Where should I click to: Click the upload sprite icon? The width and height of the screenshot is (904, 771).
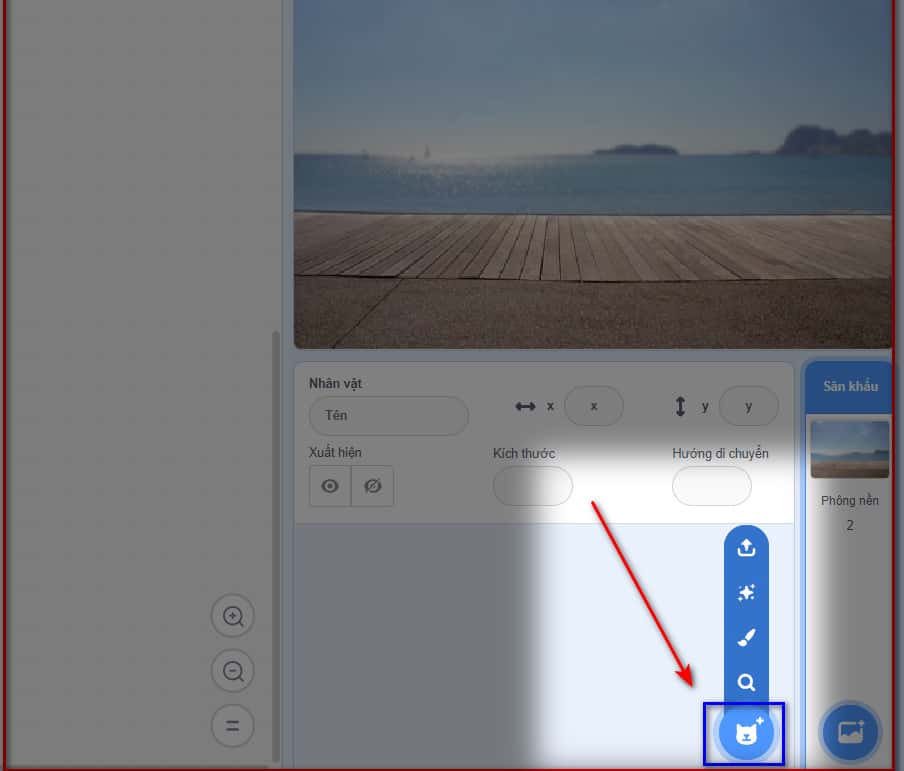[x=746, y=548]
